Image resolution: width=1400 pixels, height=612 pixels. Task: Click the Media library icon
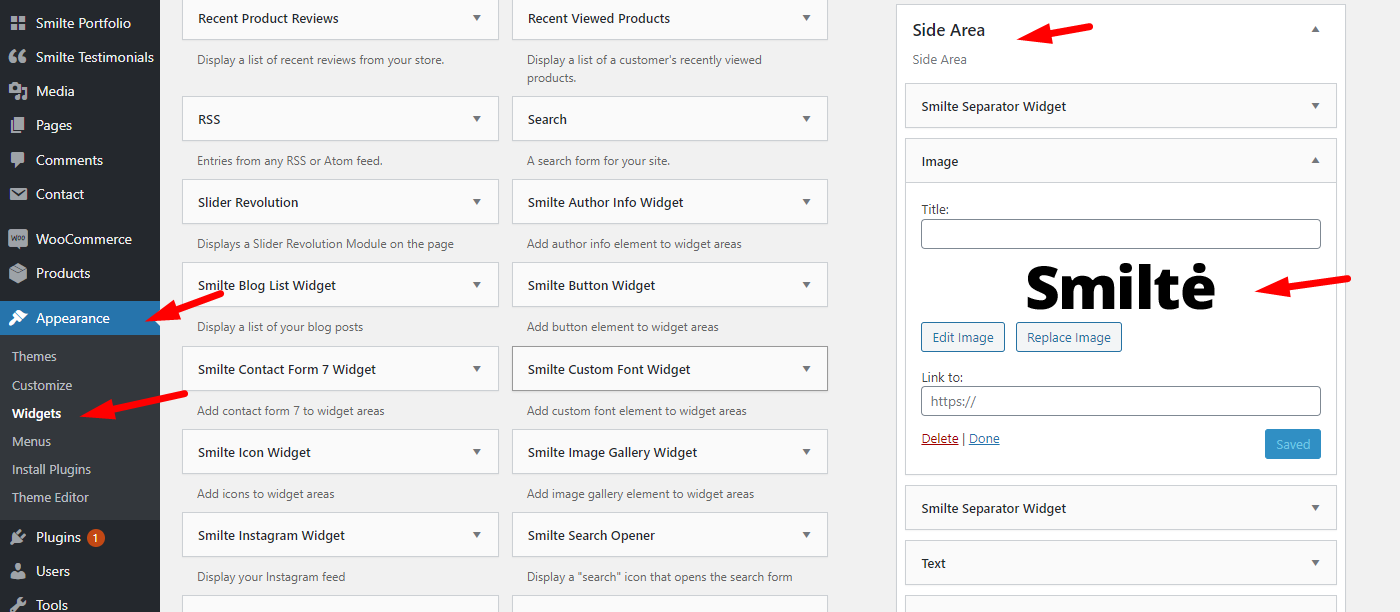[18, 91]
